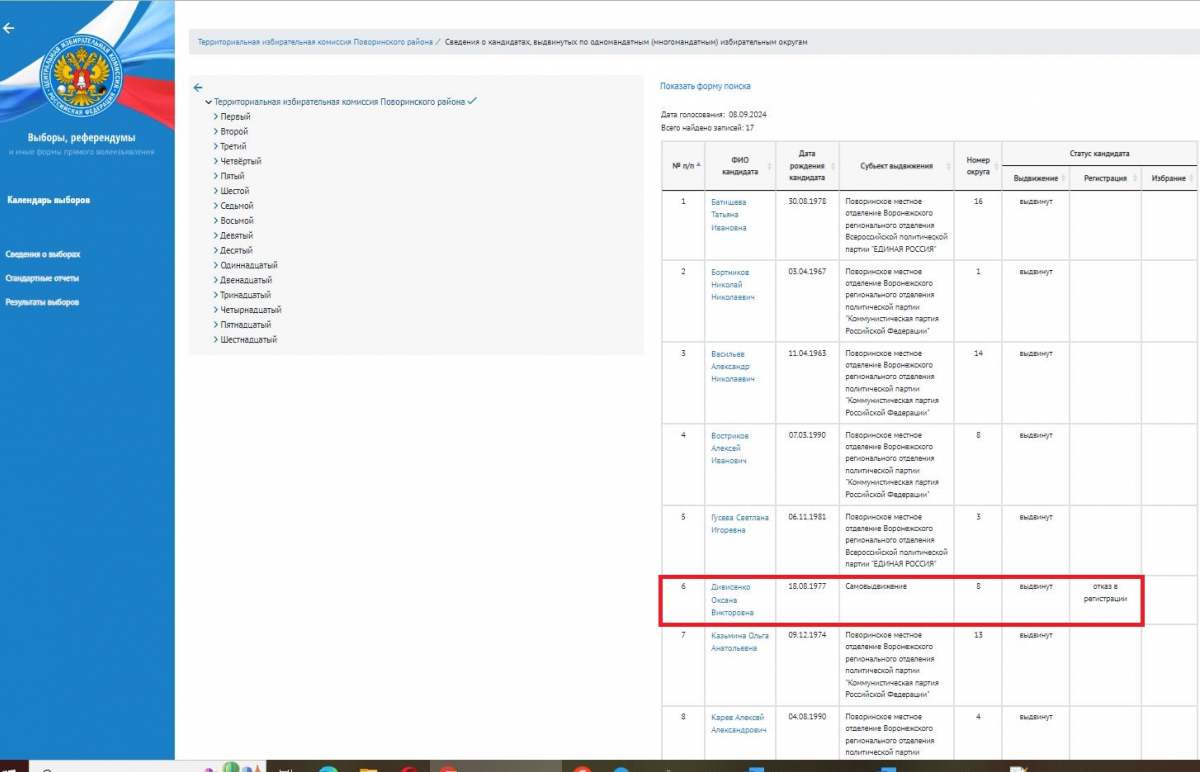Click the Выборы, референдумы sidebar heading

pos(82,137)
